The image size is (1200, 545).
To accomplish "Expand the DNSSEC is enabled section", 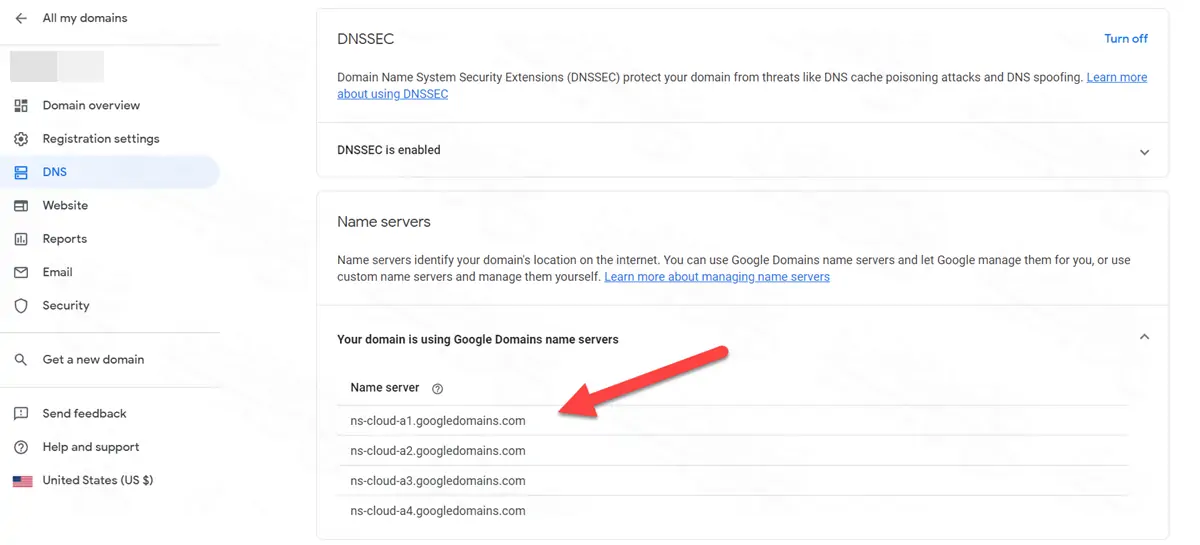I will pos(1144,152).
